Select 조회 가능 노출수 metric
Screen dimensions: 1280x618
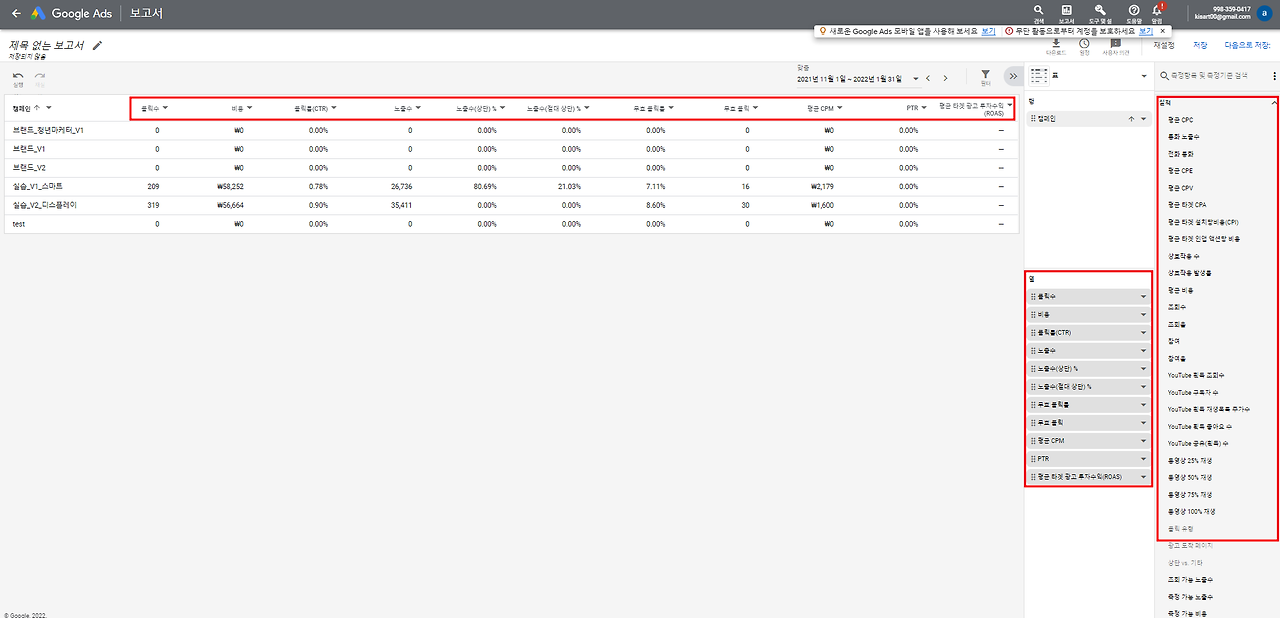tap(1190, 579)
